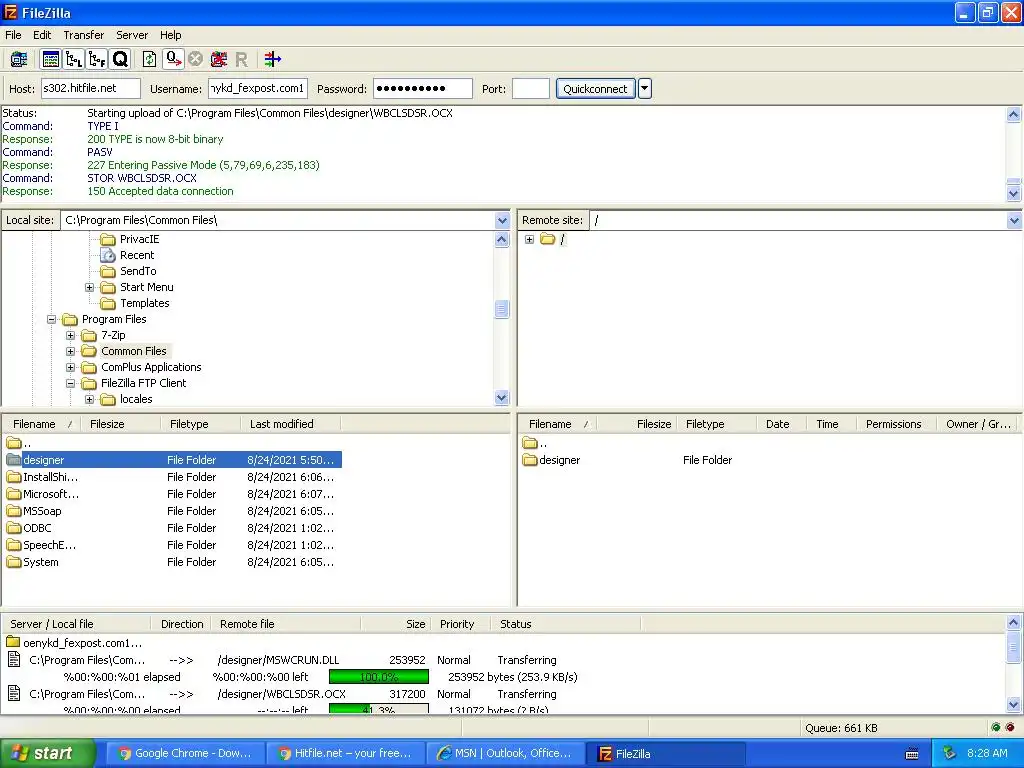Open the File menu
The image size is (1024, 768).
[x=13, y=35]
